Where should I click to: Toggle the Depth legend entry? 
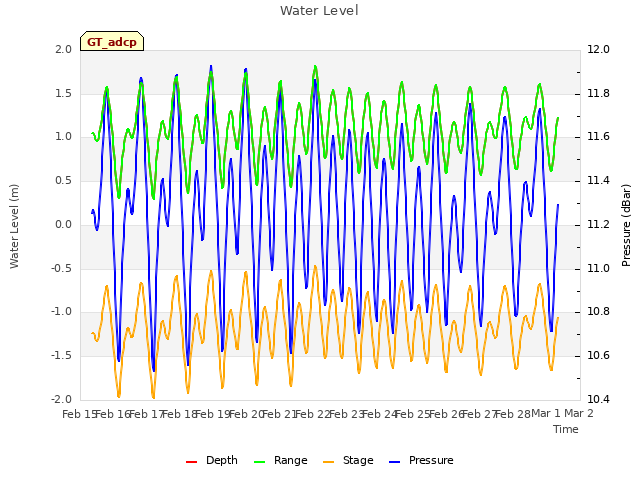(211, 460)
